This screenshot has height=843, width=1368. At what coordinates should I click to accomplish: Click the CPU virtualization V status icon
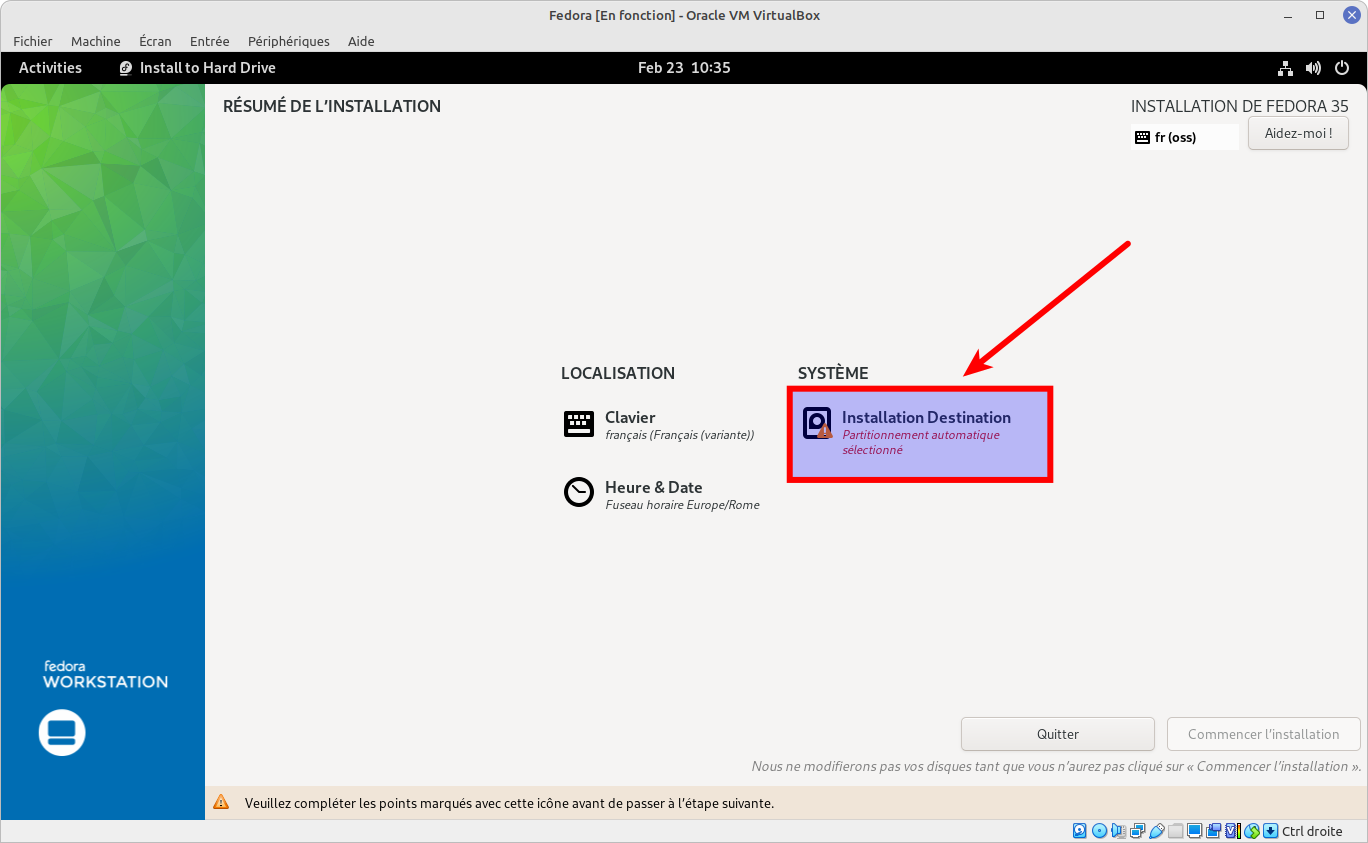coord(1234,831)
